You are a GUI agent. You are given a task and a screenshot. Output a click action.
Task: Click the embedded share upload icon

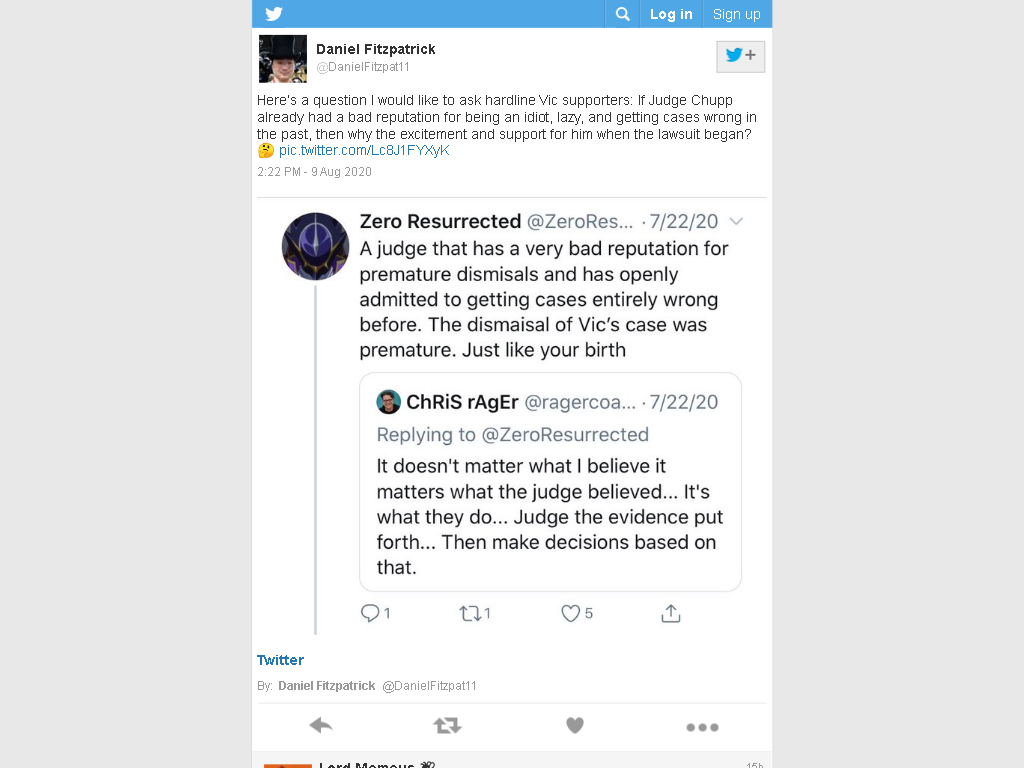pyautogui.click(x=671, y=613)
